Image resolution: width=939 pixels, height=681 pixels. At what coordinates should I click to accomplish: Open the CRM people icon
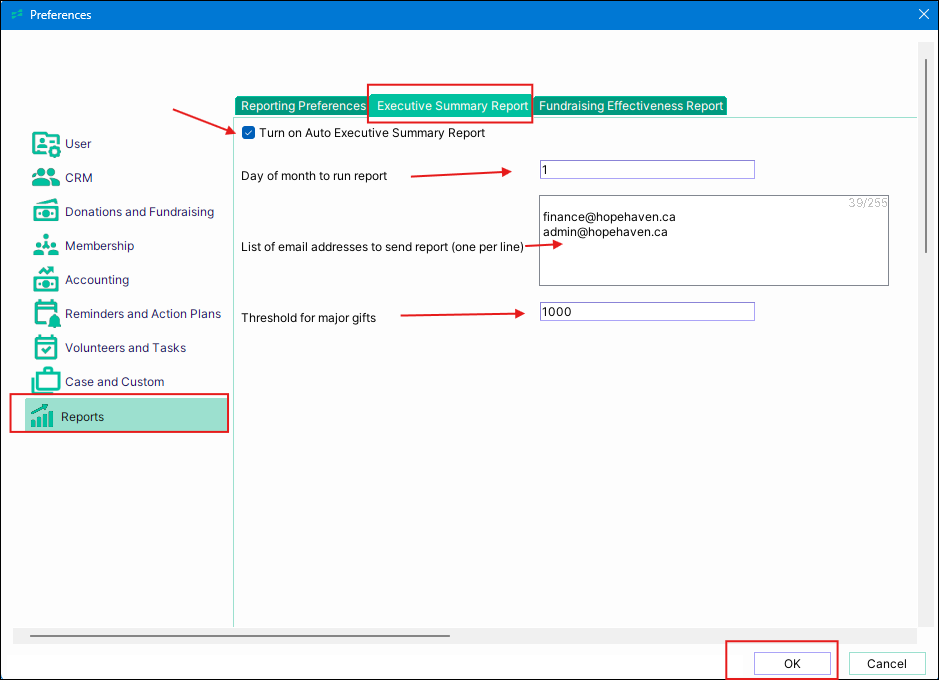(x=46, y=178)
